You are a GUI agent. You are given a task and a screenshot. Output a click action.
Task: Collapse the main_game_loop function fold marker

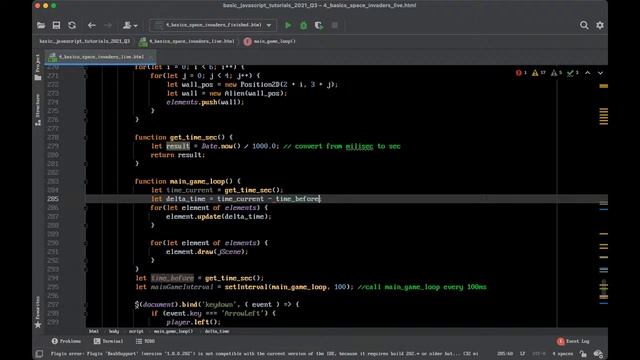click(x=86, y=182)
